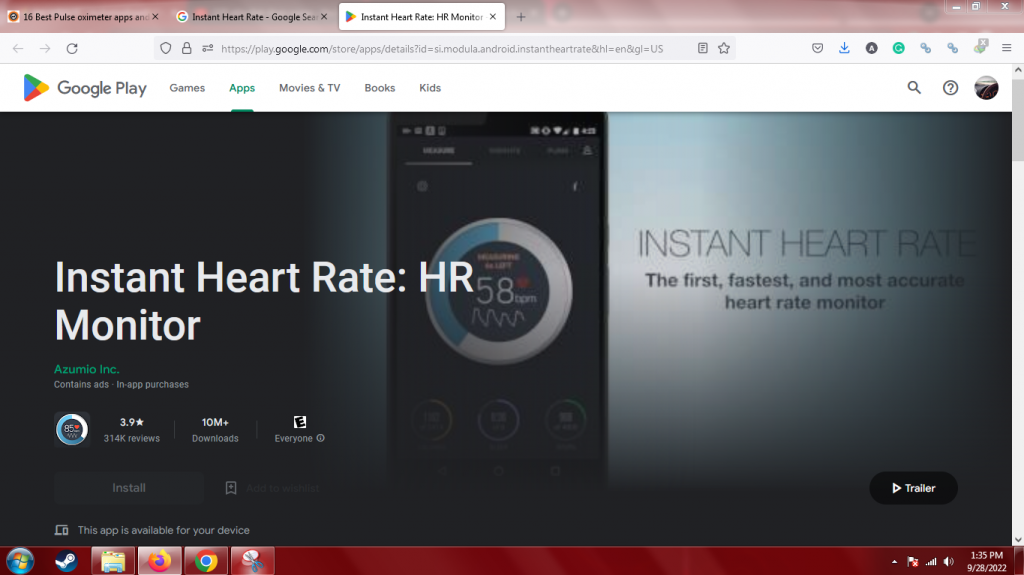Click the Google Play search icon
This screenshot has width=1024, height=575.
point(914,88)
